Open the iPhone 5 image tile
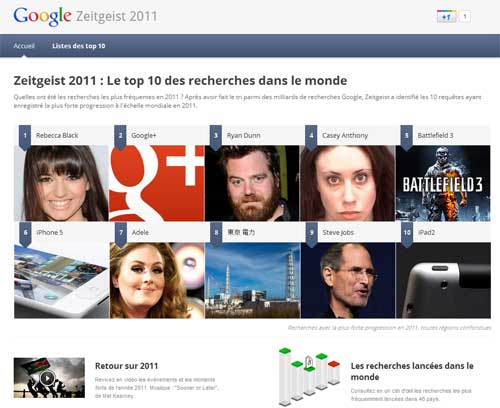 coord(61,280)
